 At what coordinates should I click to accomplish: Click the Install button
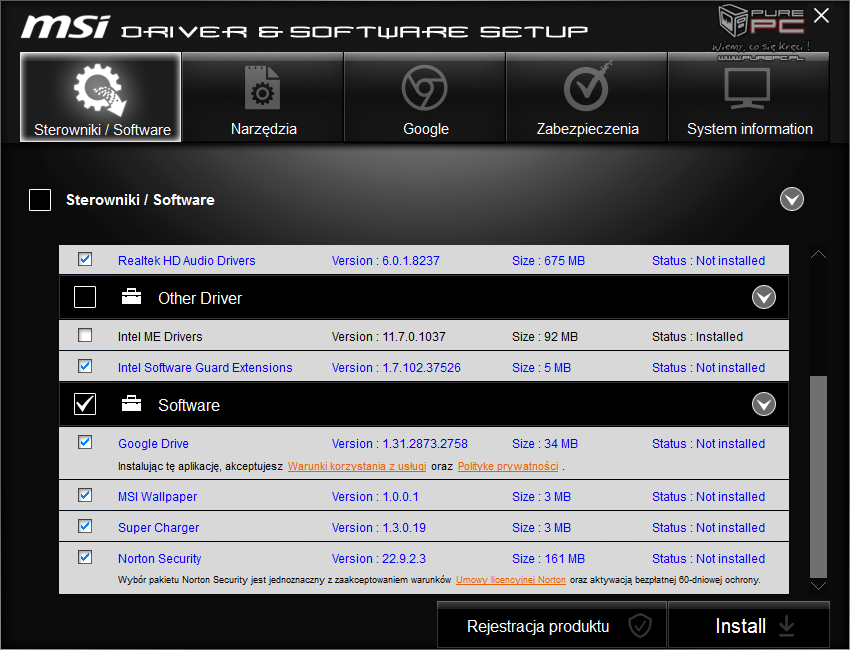(x=749, y=625)
